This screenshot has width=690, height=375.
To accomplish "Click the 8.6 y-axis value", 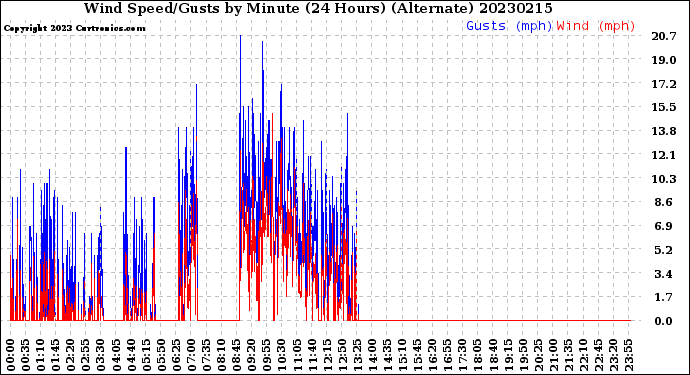I will point(664,202).
